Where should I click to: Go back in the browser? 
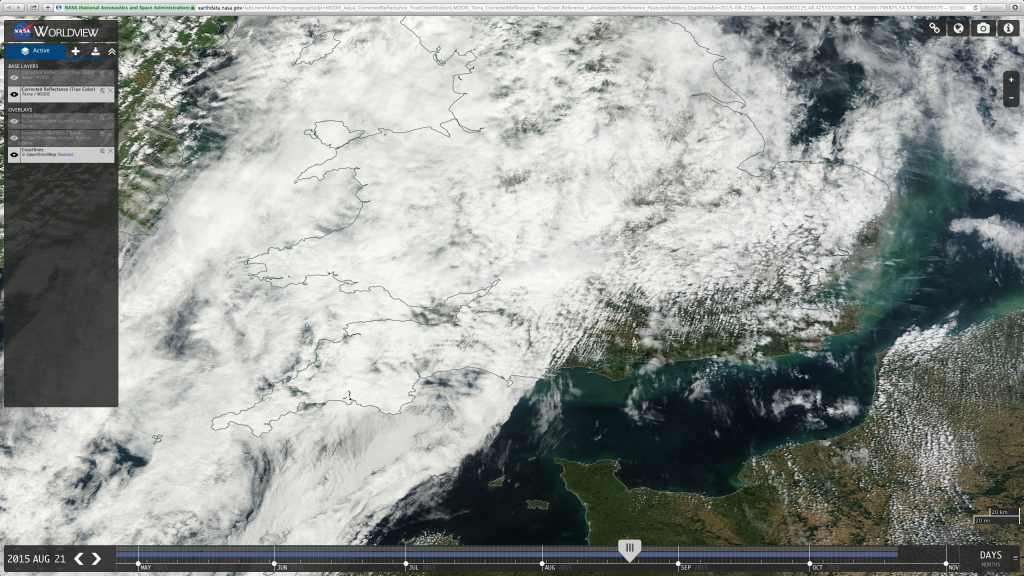7,7
